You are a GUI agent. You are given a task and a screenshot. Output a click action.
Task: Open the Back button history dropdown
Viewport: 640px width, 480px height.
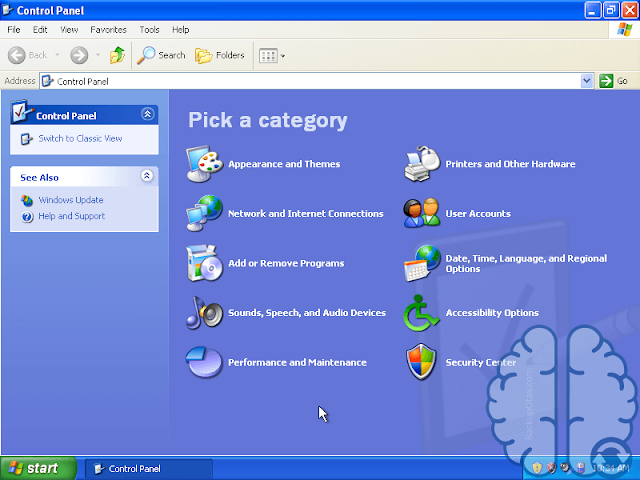click(57, 55)
